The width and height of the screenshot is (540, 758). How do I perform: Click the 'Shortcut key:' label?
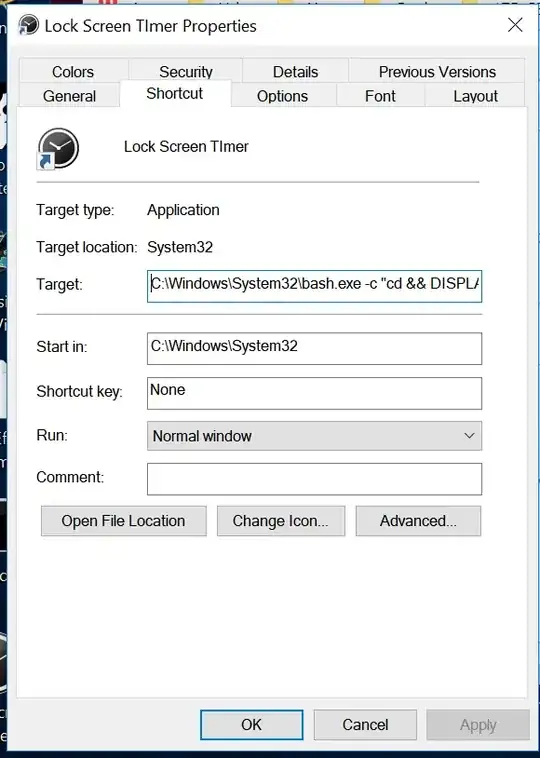(80, 391)
